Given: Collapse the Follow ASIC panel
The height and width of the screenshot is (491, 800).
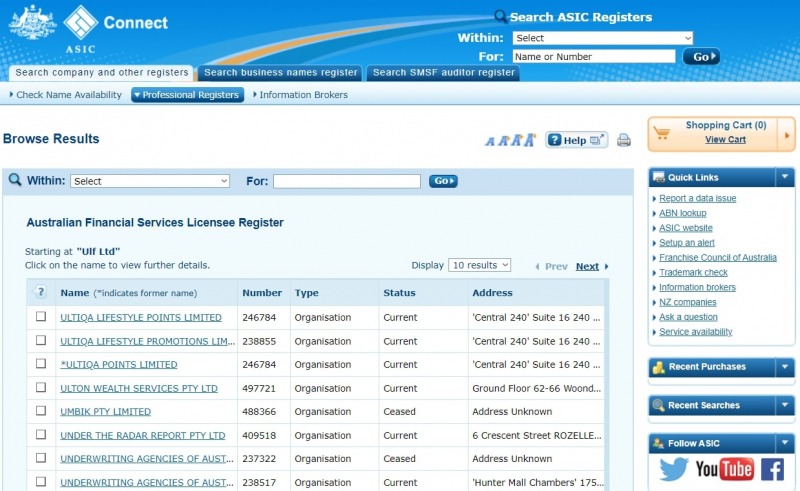Looking at the screenshot, I should click(785, 443).
